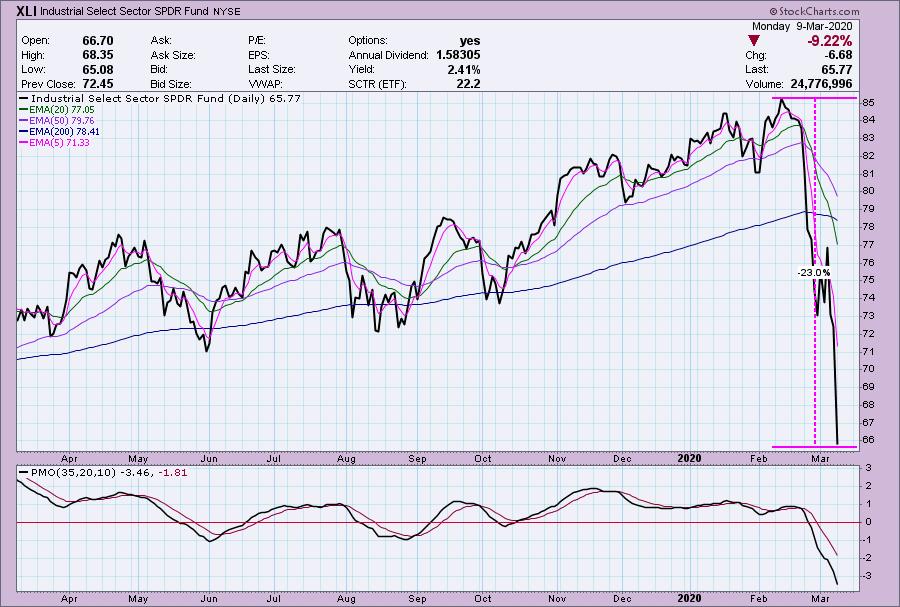Viewport: 900px width, 607px height.
Task: Click the -9.22% change value
Action: [829, 41]
